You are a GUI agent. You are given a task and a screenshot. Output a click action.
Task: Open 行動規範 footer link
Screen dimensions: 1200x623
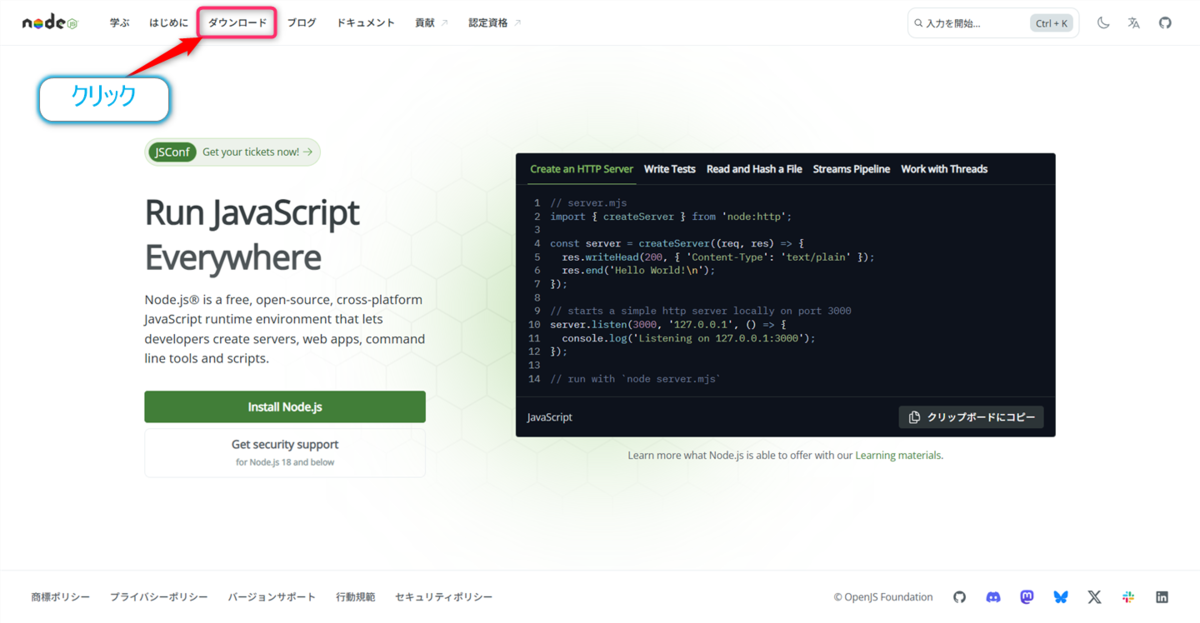355,597
